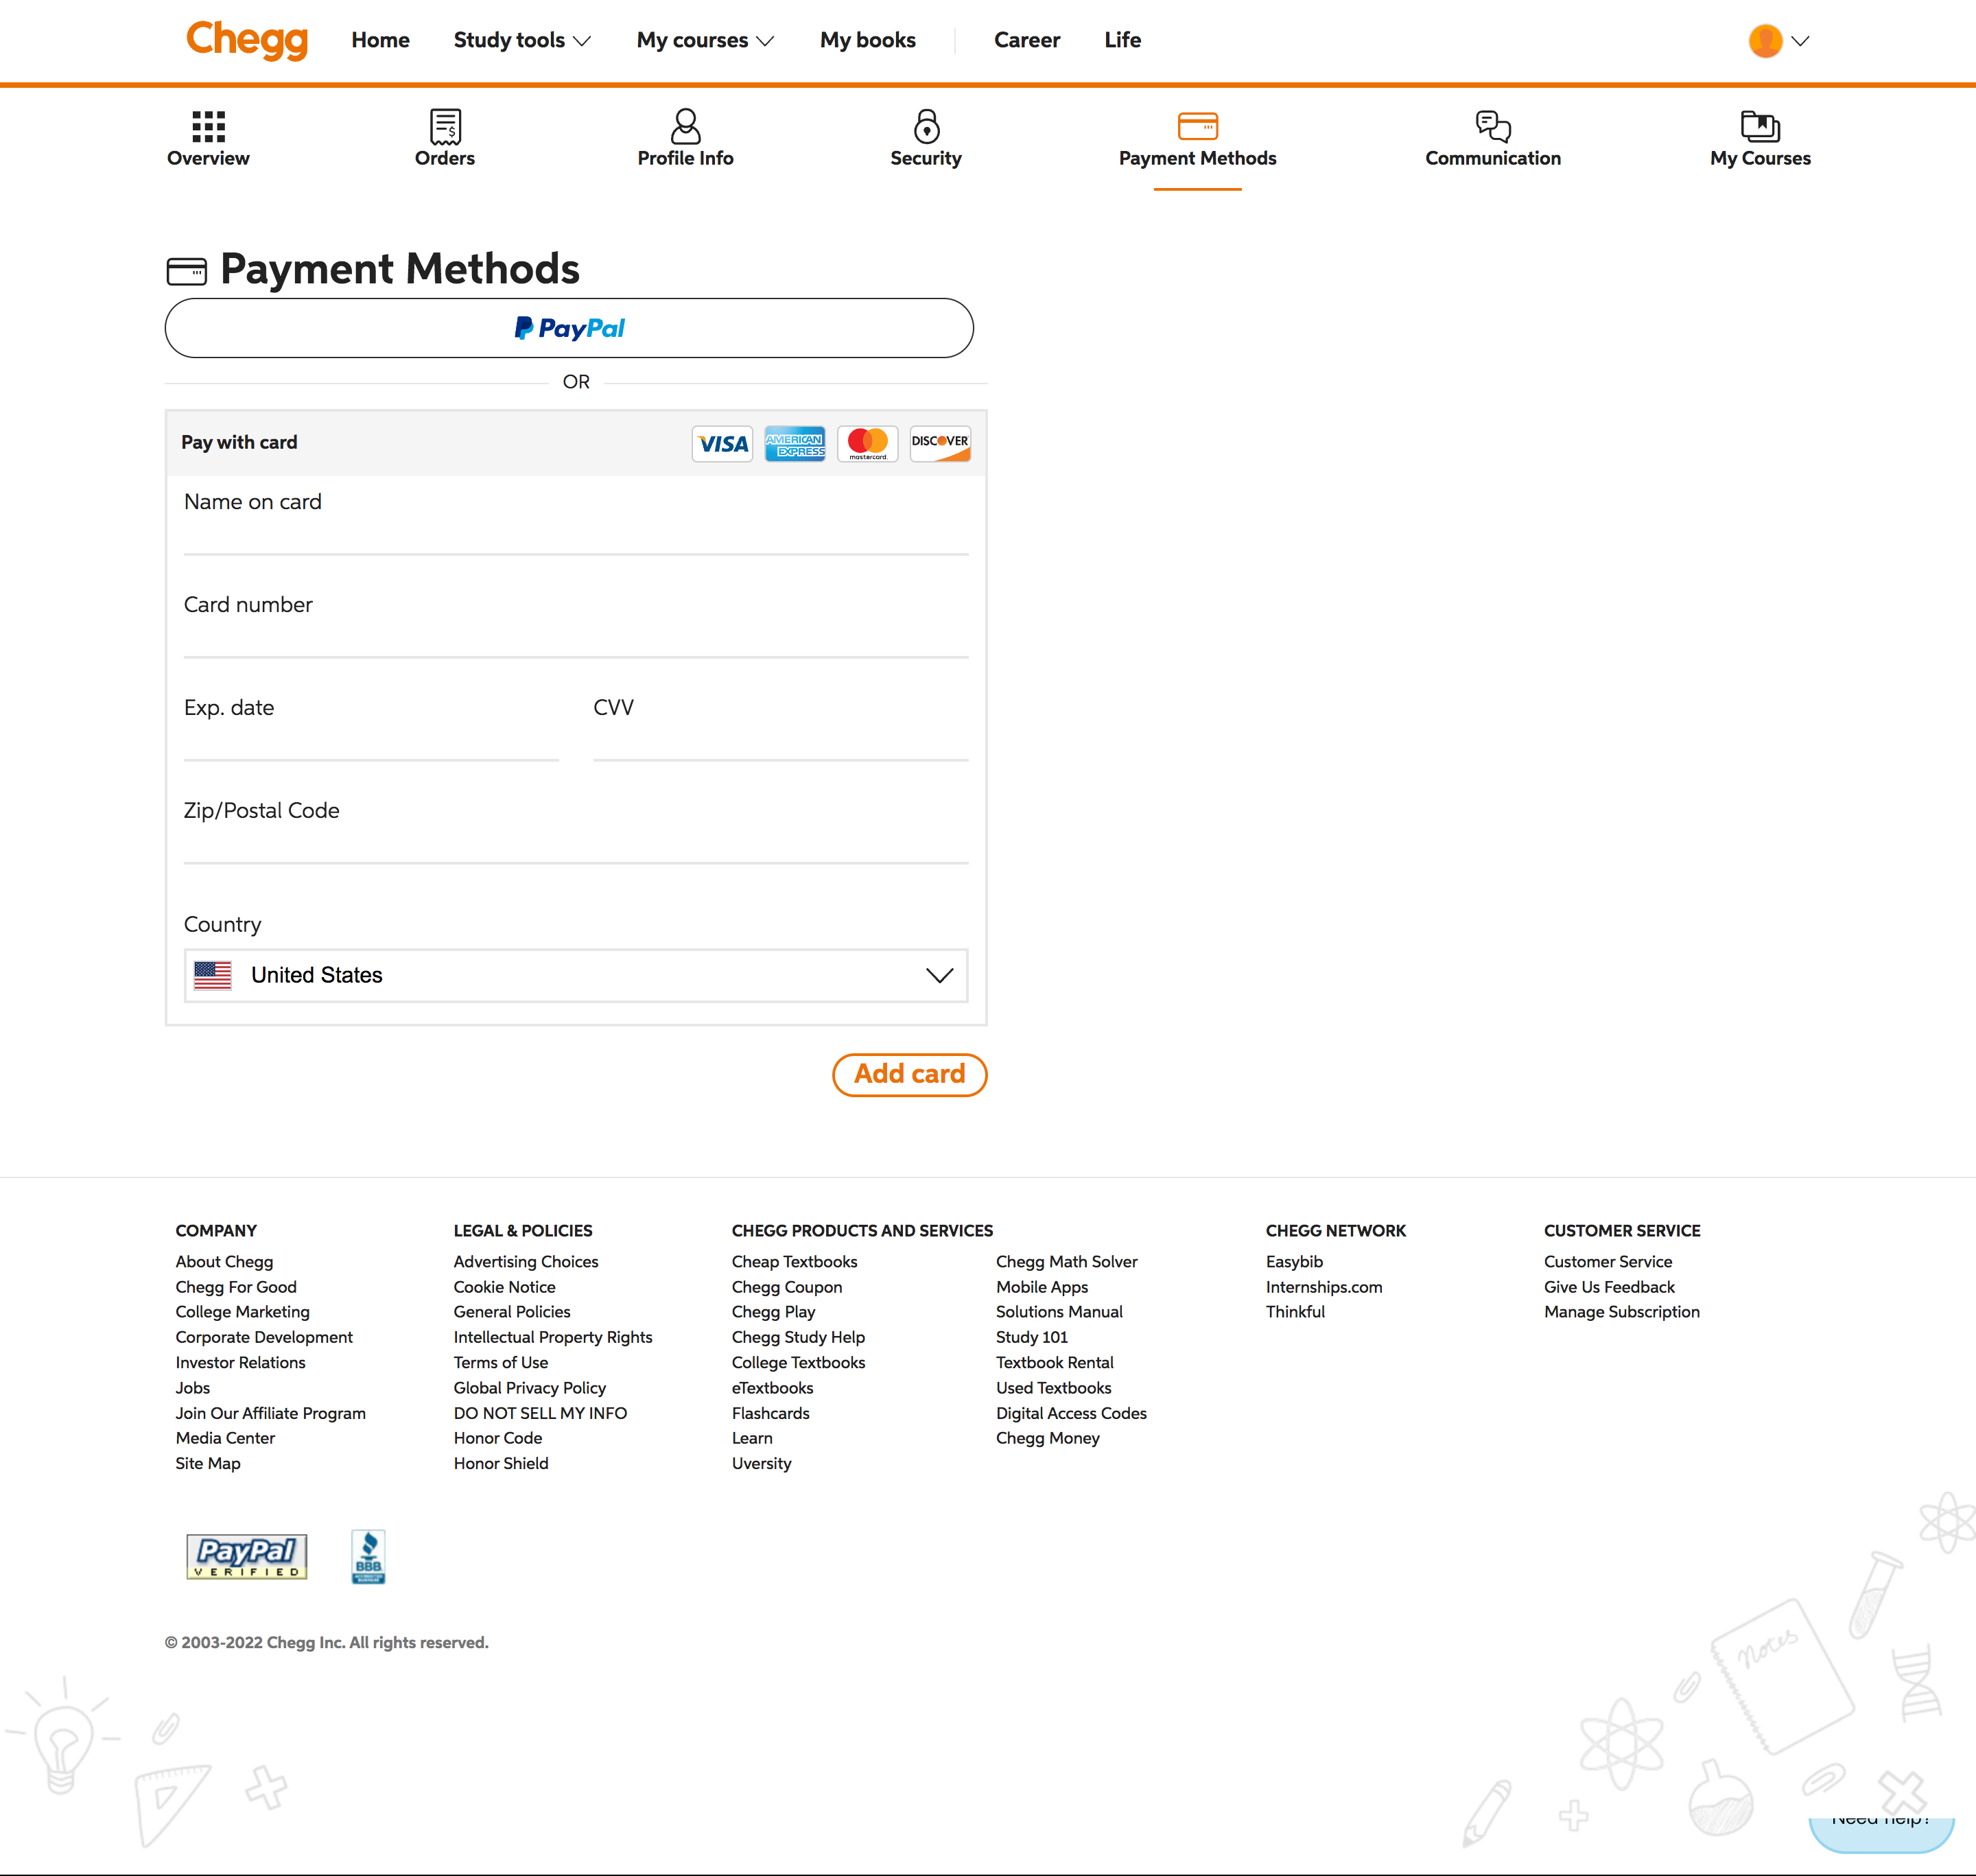Open the Flashcards link
Screen dimensions: 1976x1876
[770, 1413]
